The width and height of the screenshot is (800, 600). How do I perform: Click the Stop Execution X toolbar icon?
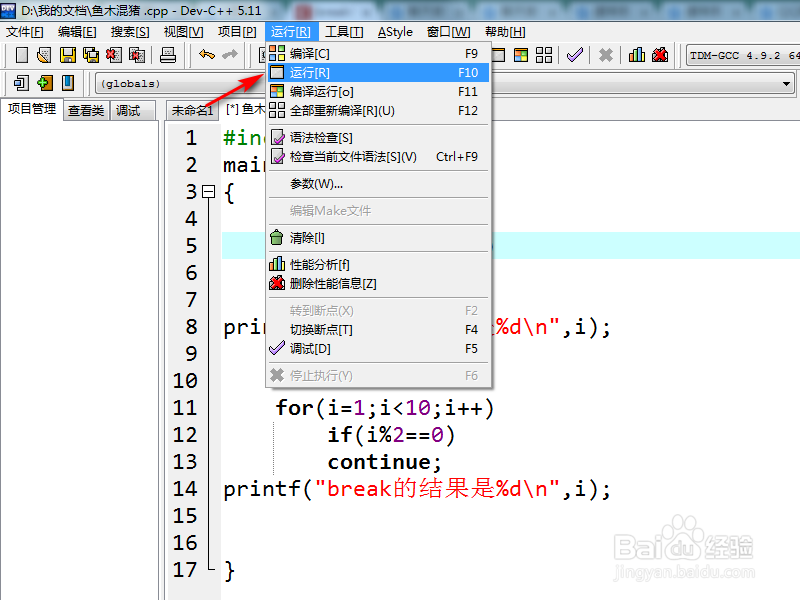[606, 55]
